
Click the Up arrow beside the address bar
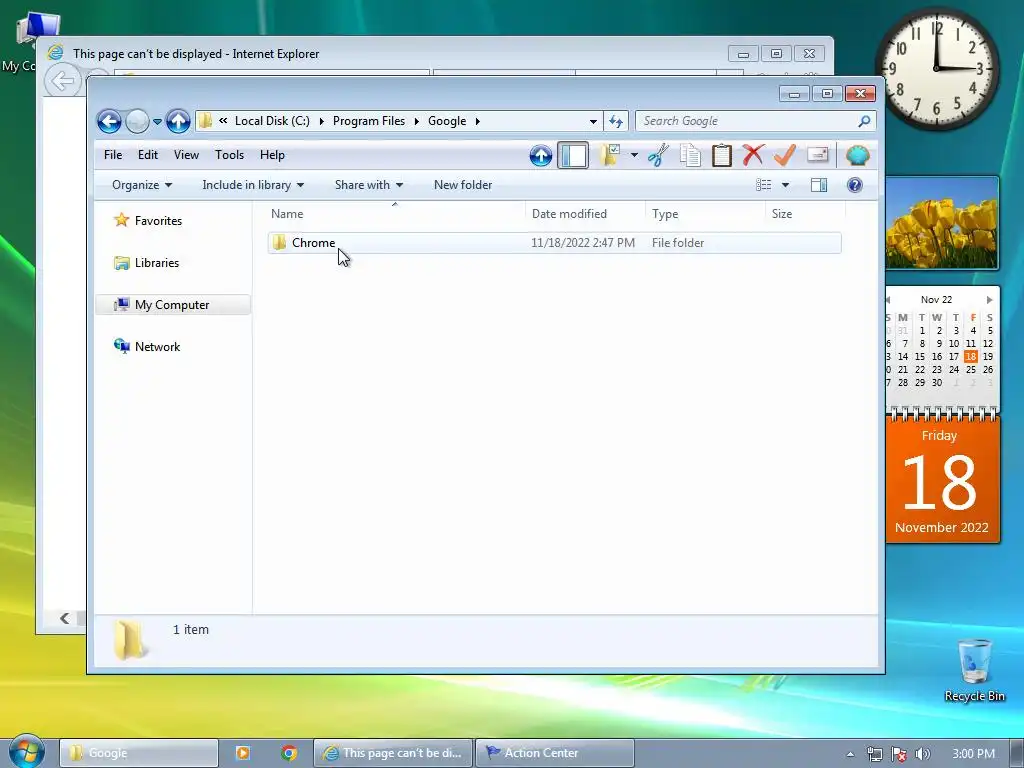pyautogui.click(x=178, y=121)
